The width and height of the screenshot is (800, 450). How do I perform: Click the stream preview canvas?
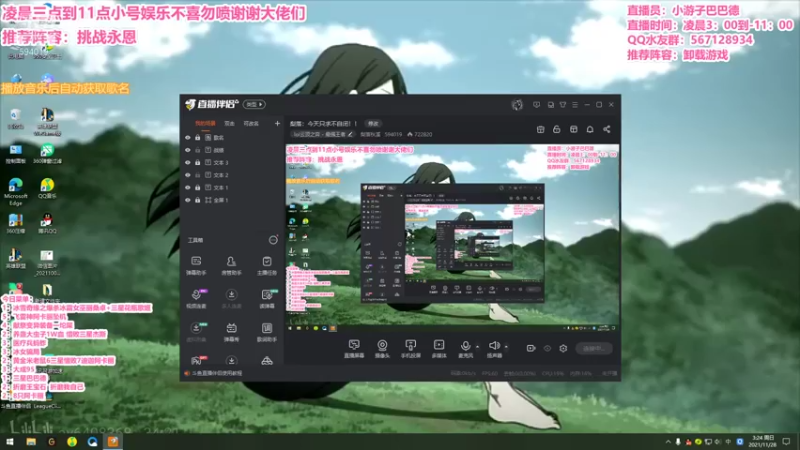(453, 238)
